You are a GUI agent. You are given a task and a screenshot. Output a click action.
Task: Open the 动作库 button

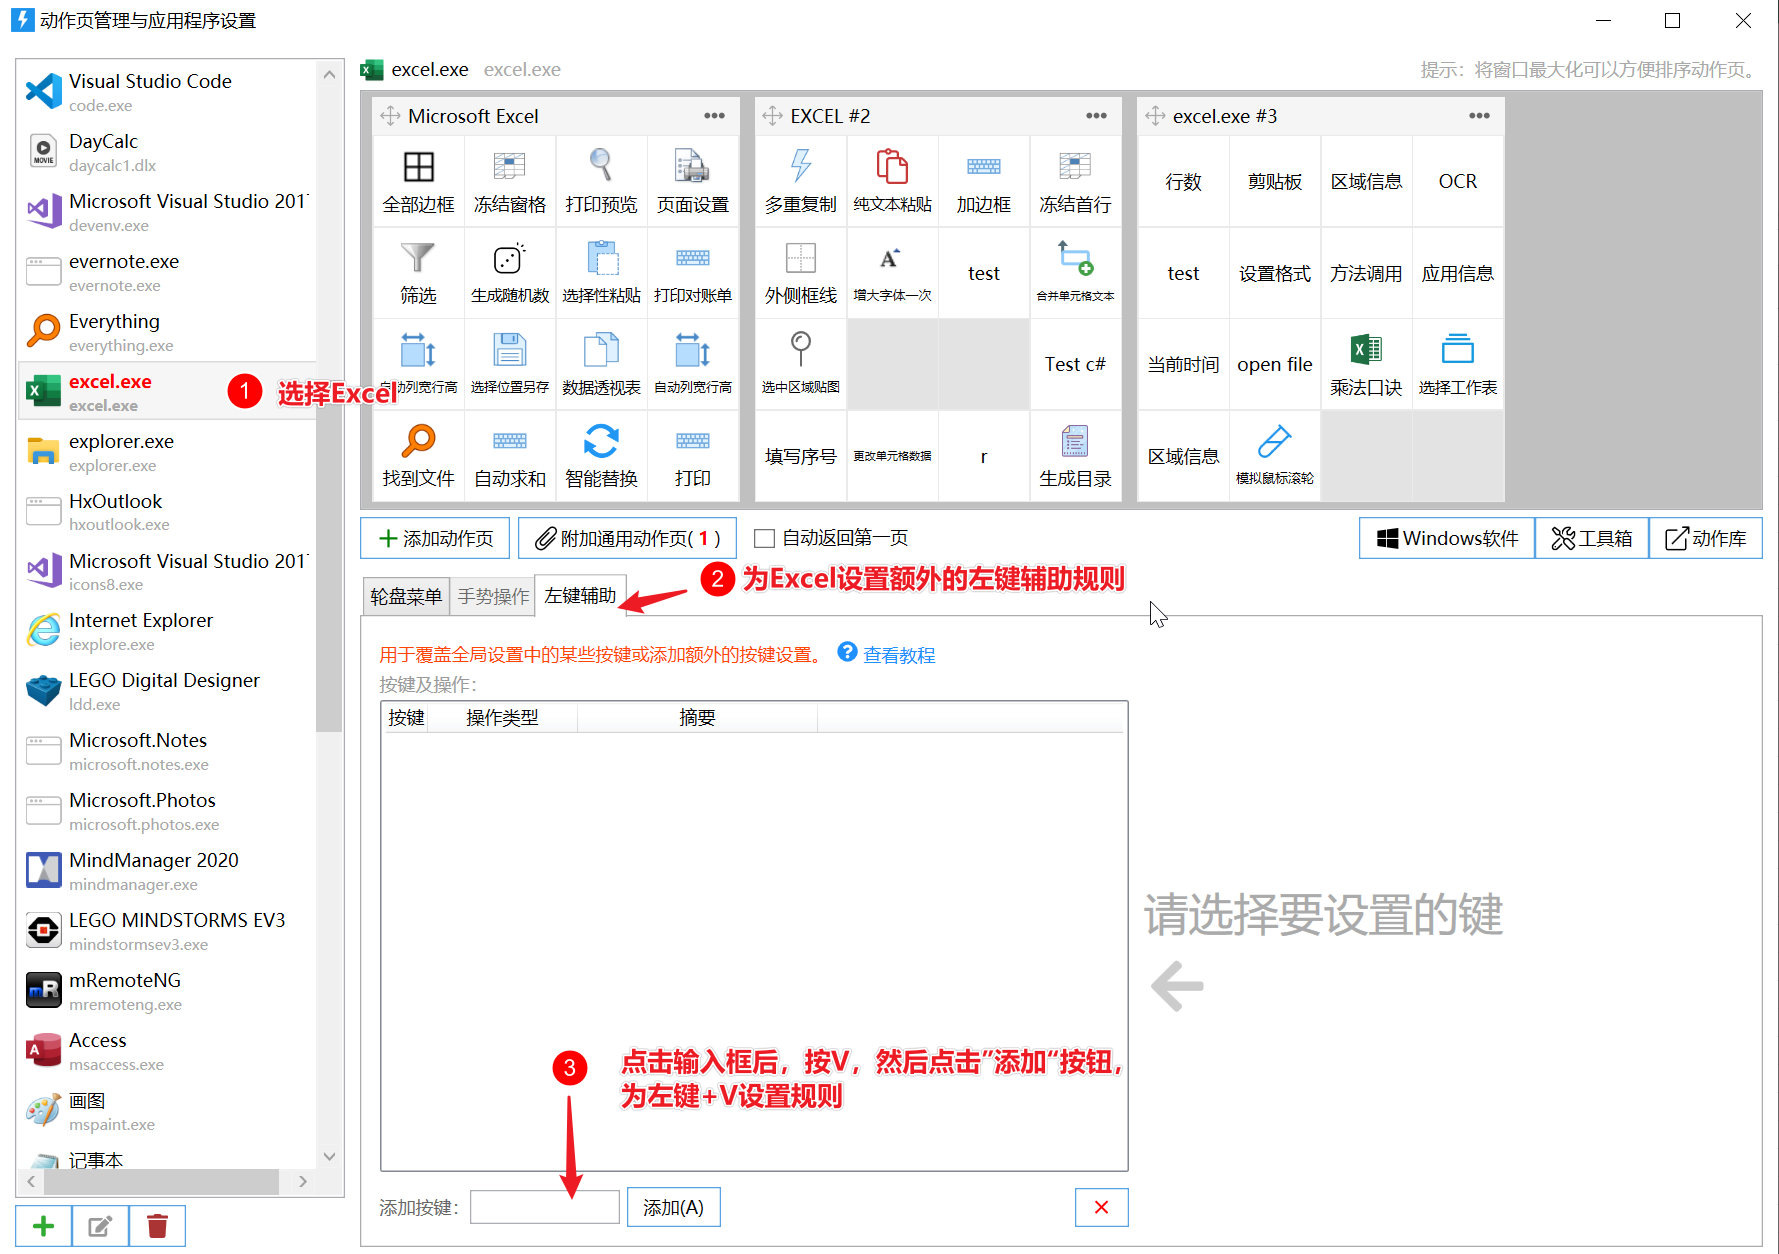click(1705, 538)
